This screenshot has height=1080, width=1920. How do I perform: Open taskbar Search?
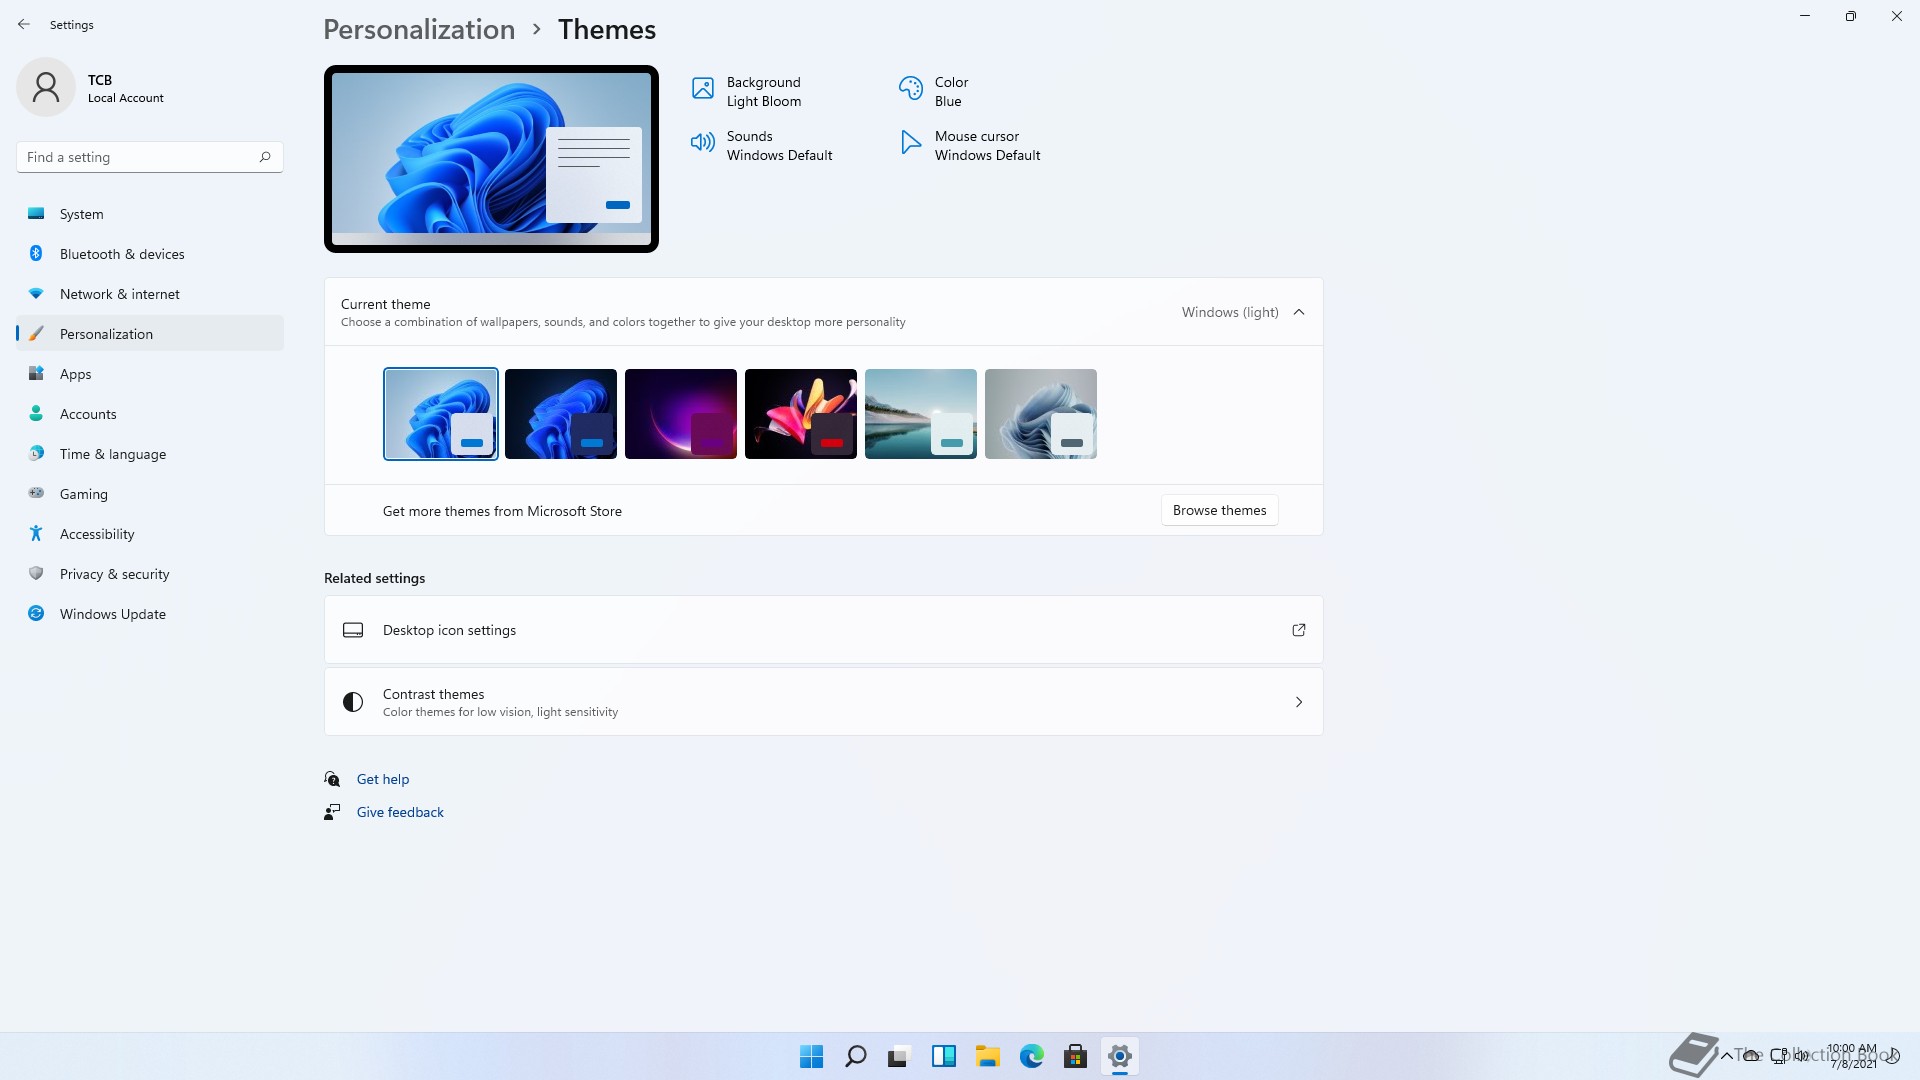(x=855, y=1056)
